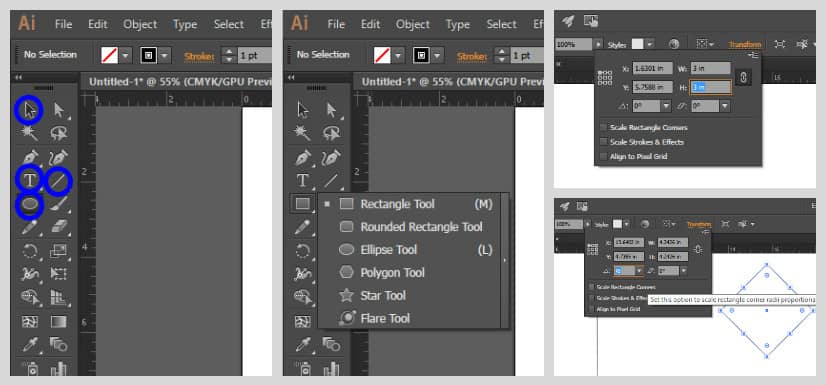This screenshot has width=826, height=385.
Task: Check Scale Rectangle Corners in diamond screenshot
Action: pyautogui.click(x=592, y=287)
